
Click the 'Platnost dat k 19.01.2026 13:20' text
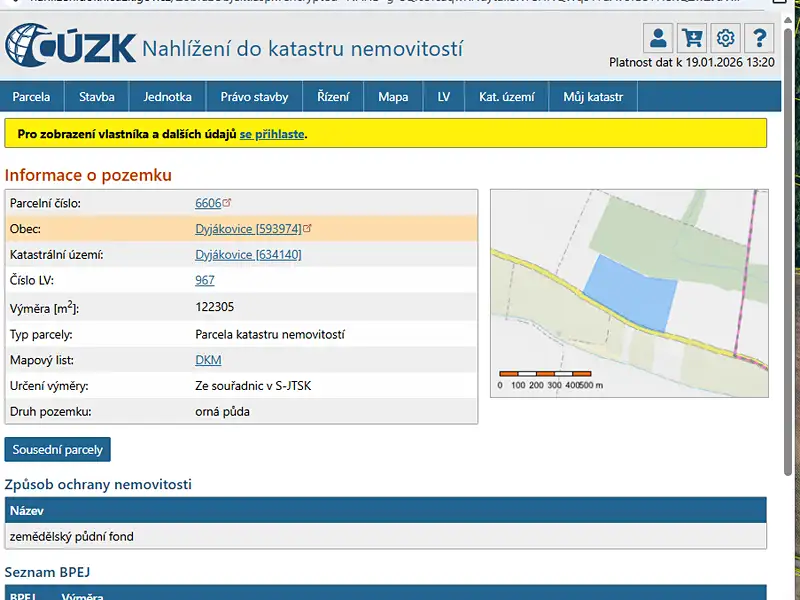(x=692, y=62)
